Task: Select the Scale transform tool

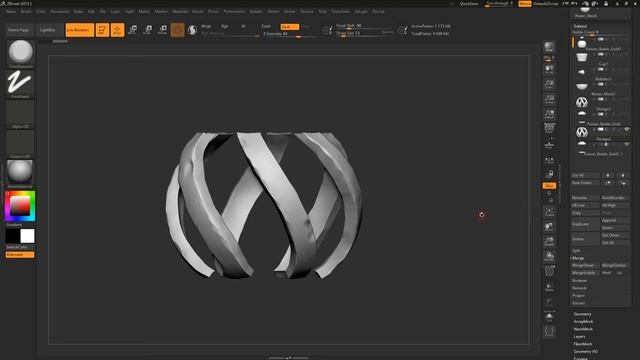Action: 148,30
